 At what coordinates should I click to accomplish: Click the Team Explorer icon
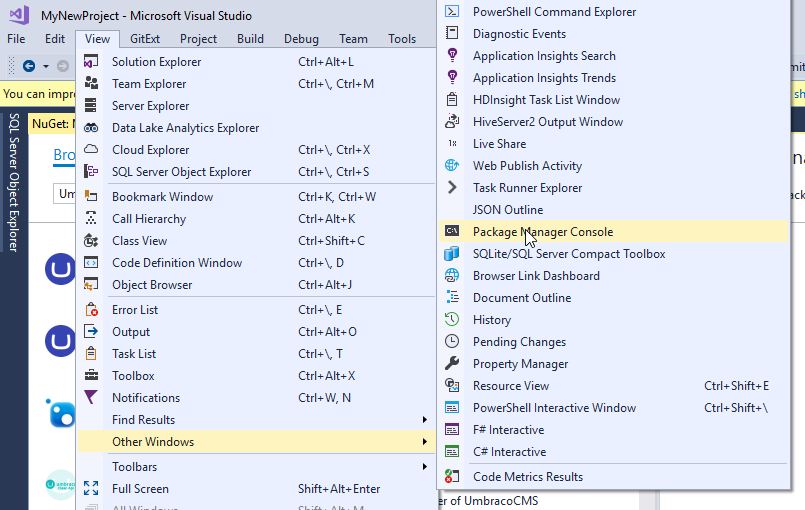pyautogui.click(x=91, y=84)
